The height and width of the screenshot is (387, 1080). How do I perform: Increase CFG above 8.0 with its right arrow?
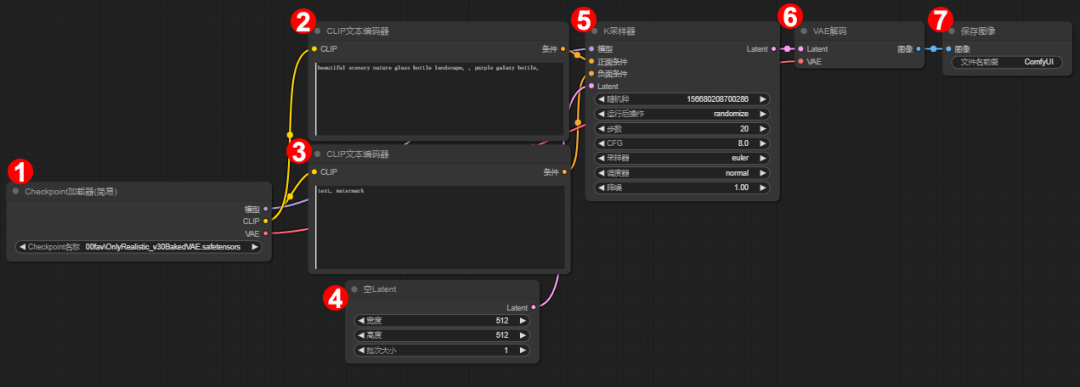(762, 143)
